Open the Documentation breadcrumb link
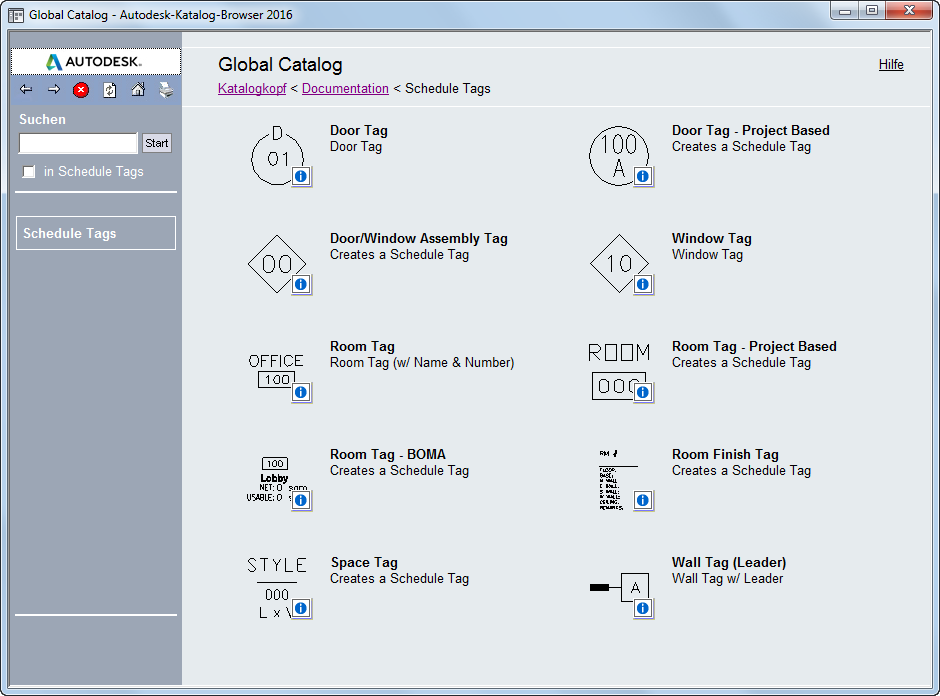Image resolution: width=940 pixels, height=696 pixels. coord(345,88)
